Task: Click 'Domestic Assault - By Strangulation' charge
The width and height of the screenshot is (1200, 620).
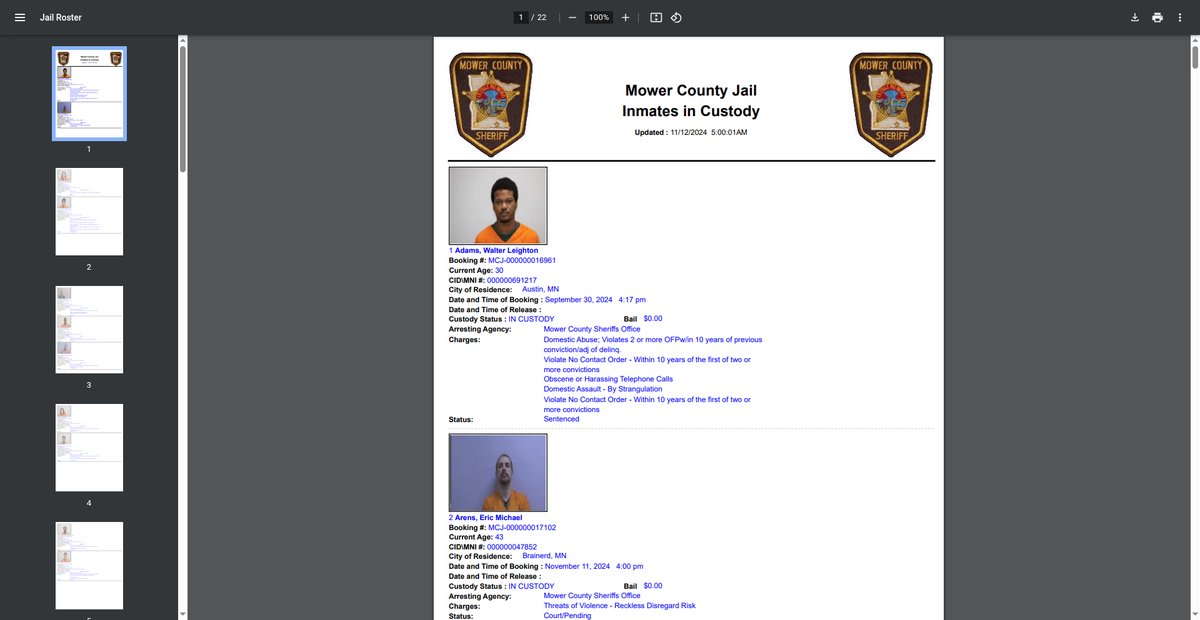Action: 602,389
